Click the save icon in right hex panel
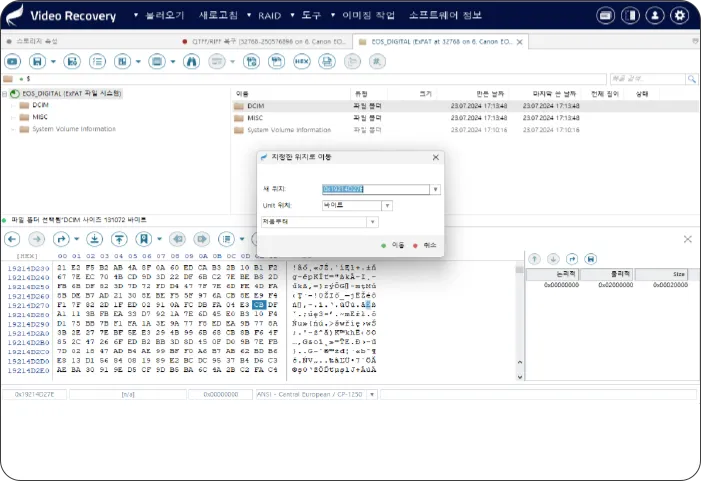This screenshot has width=701, height=481. (590, 258)
